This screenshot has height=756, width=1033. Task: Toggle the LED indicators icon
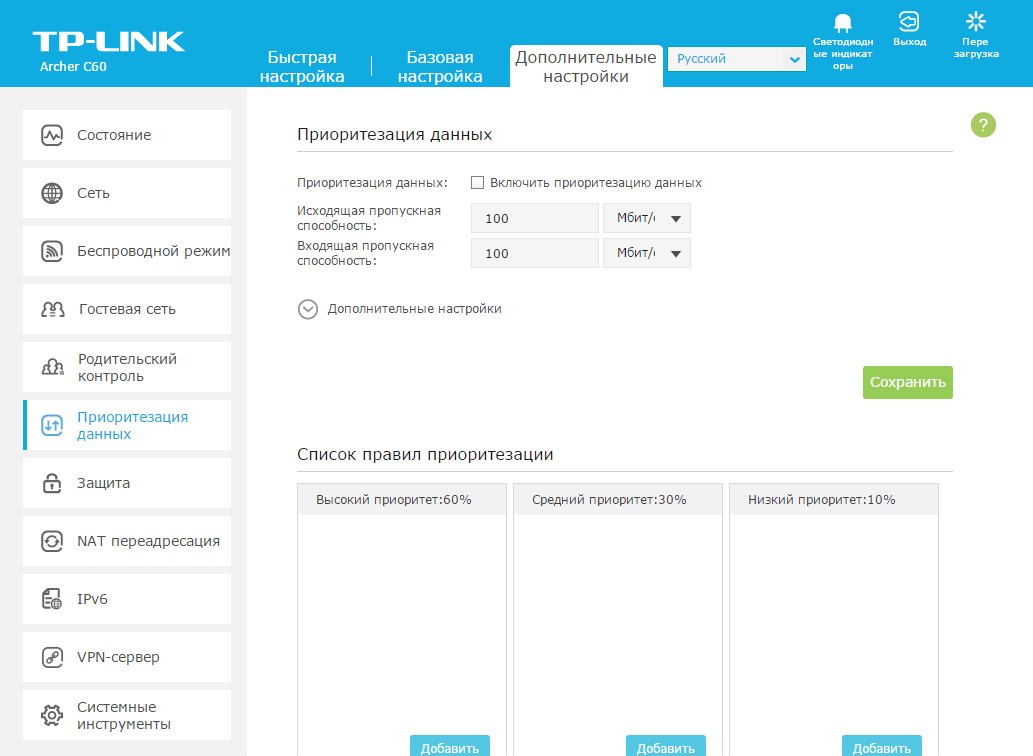[842, 23]
